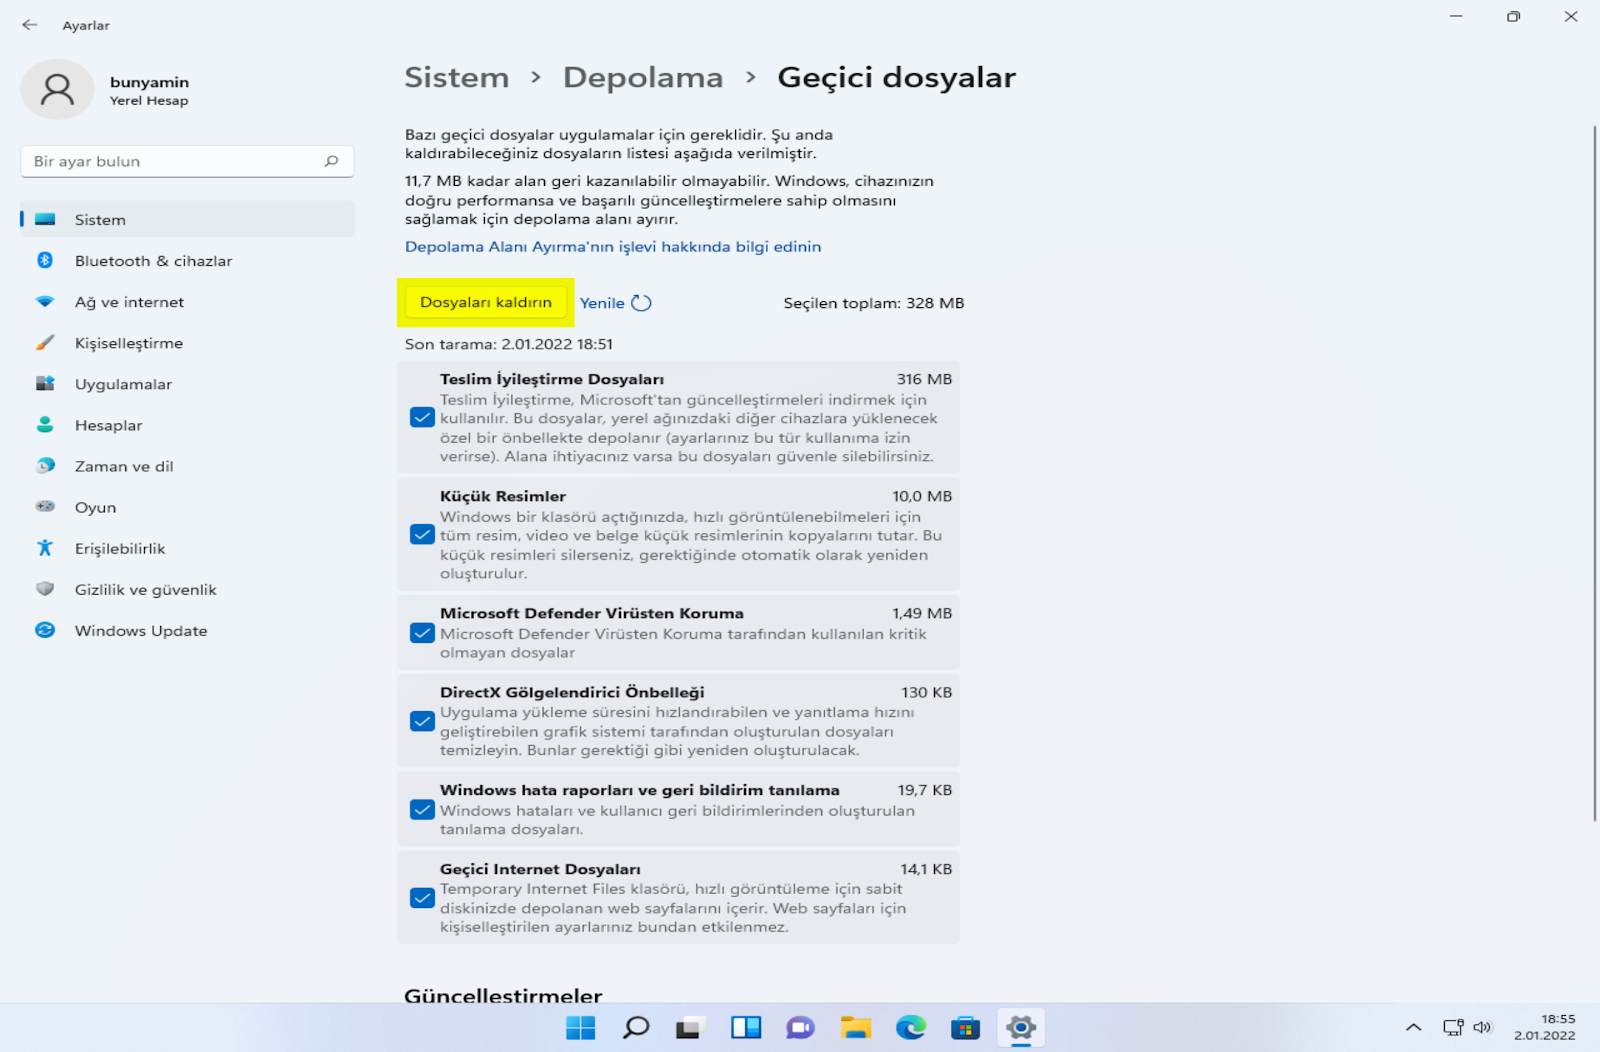Click the 316 MB size value
Image resolution: width=1600 pixels, height=1052 pixels.
pos(924,379)
